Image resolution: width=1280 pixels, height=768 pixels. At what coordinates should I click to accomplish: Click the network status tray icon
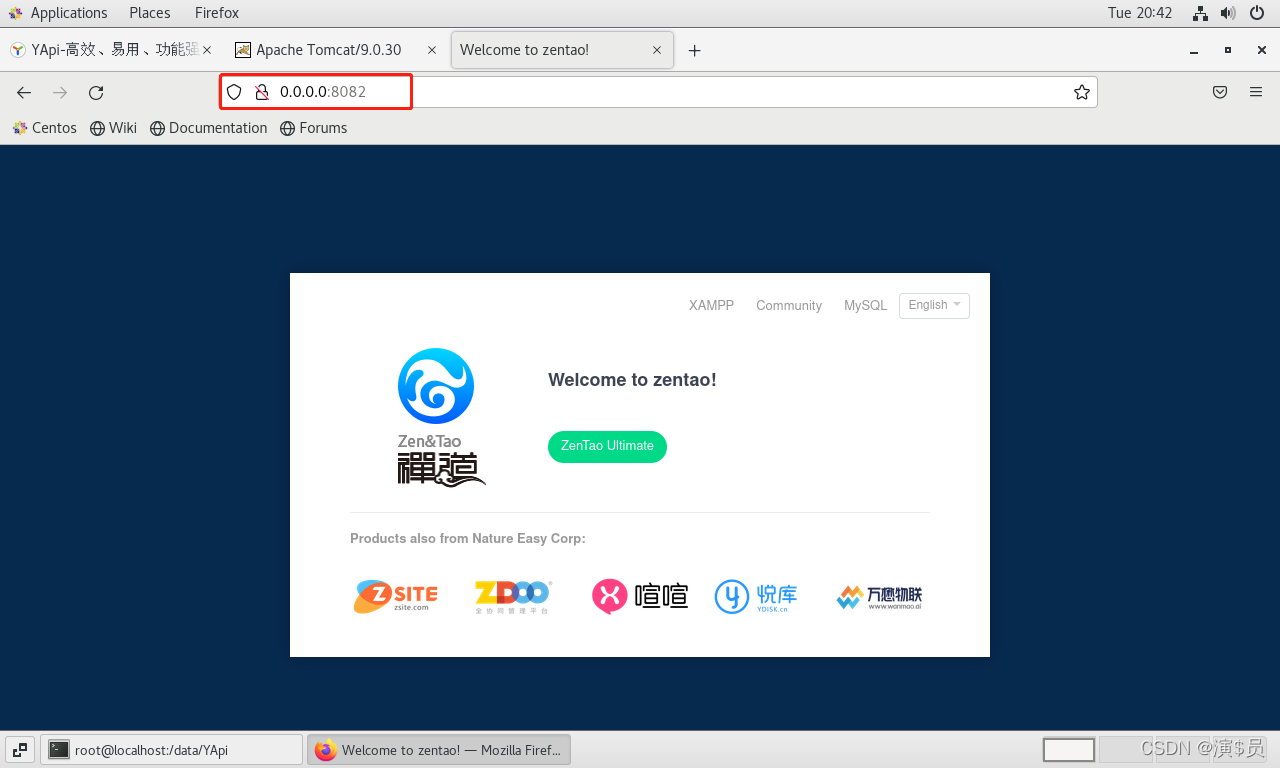click(x=1201, y=13)
